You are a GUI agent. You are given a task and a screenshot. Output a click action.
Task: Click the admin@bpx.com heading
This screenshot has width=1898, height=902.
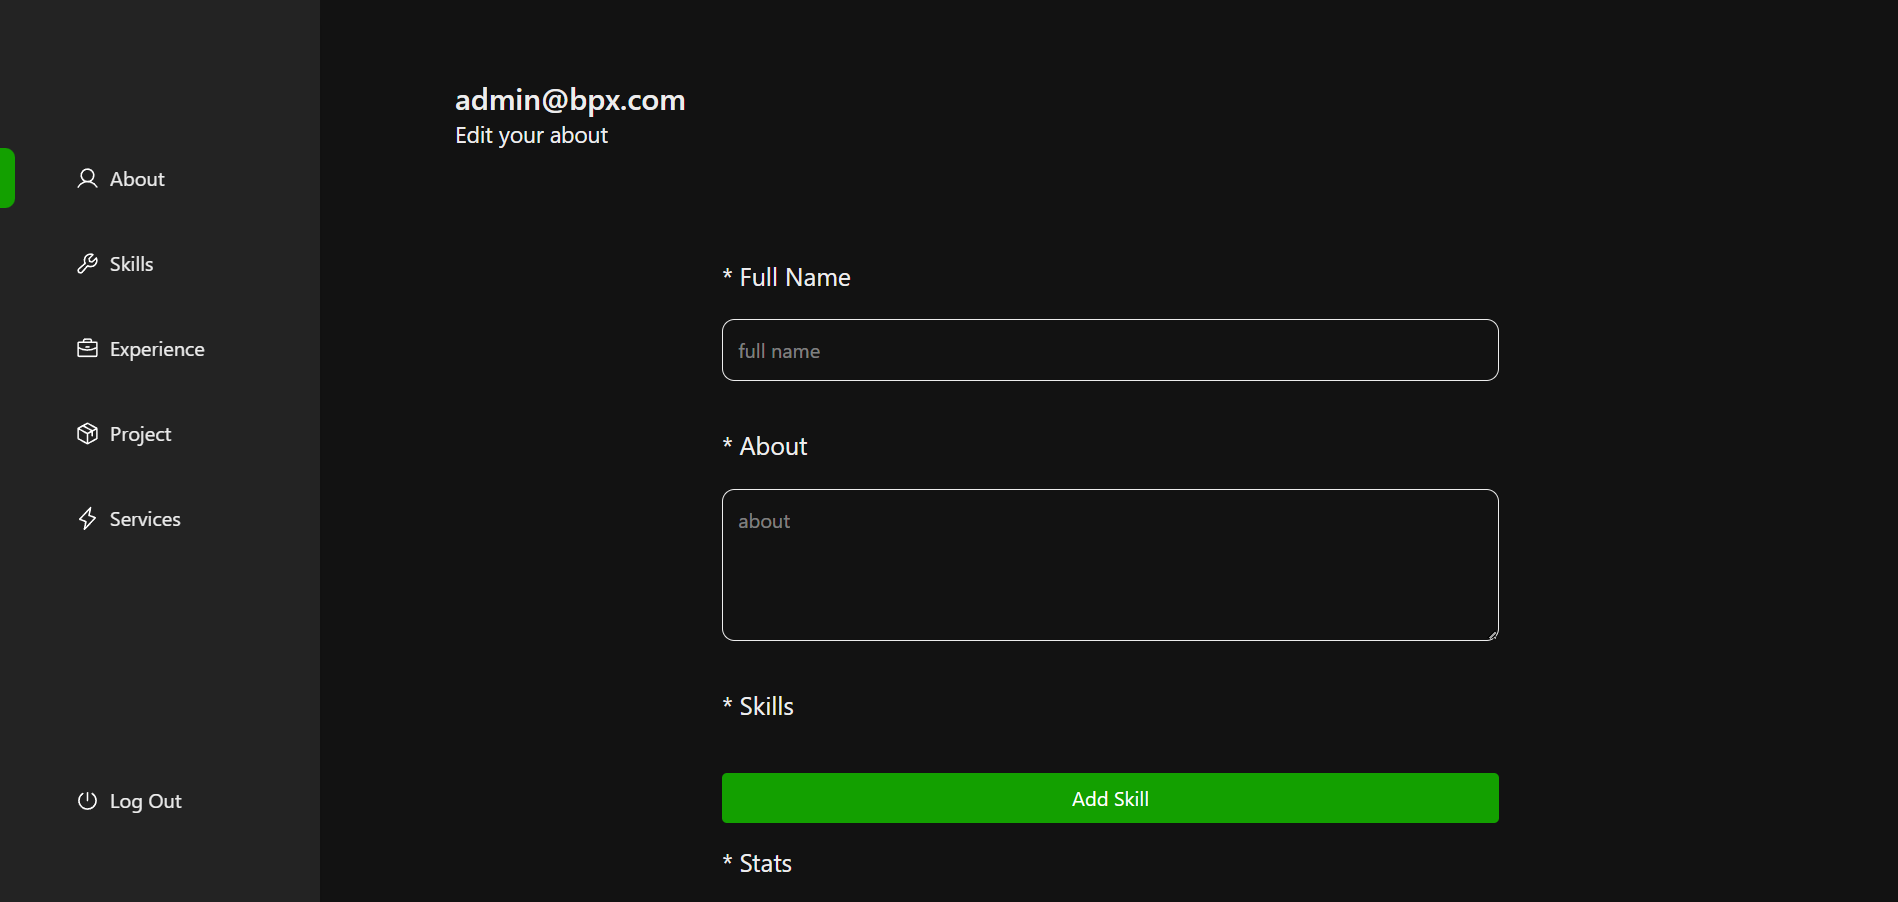pos(570,100)
